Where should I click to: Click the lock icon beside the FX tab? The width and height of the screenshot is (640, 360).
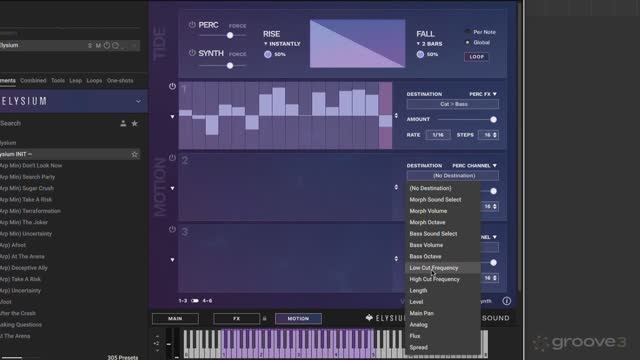pos(264,318)
